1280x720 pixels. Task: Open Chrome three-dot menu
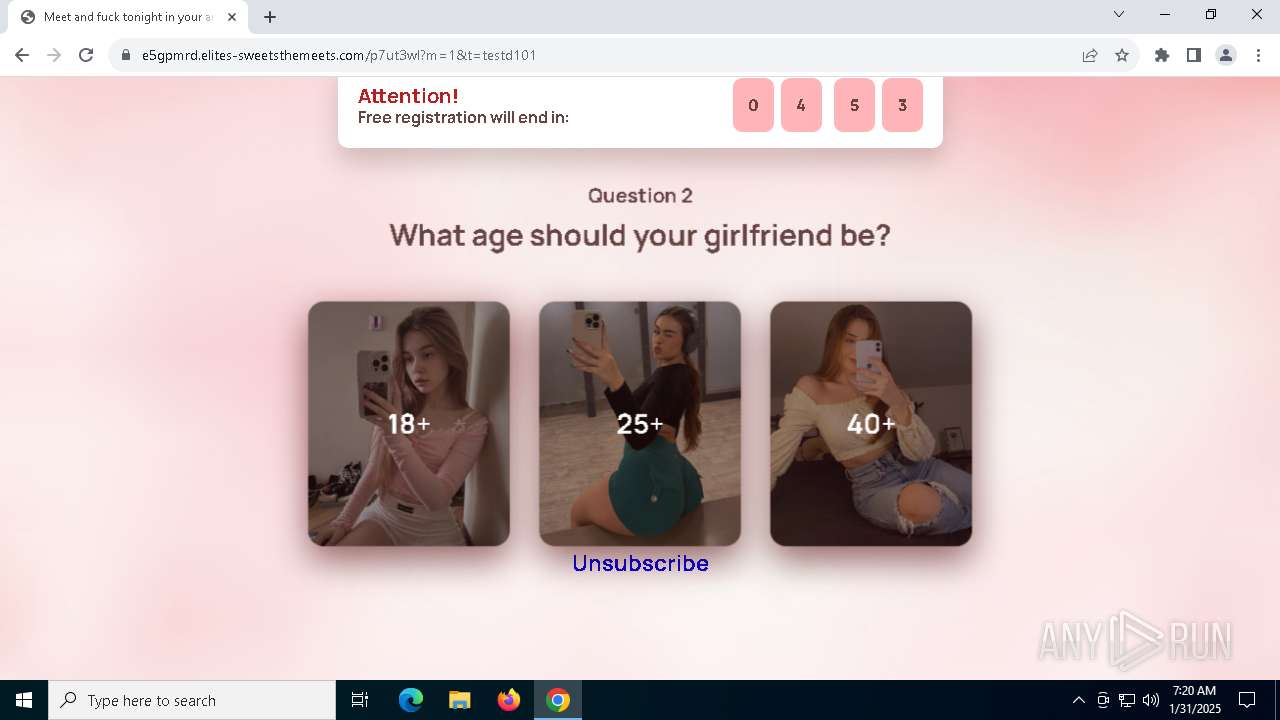pyautogui.click(x=1258, y=55)
